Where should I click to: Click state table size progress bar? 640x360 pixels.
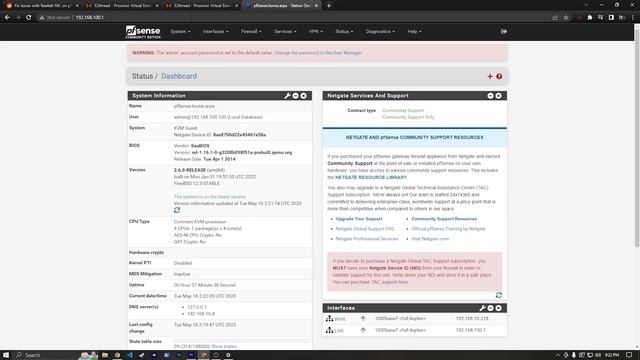242,340
